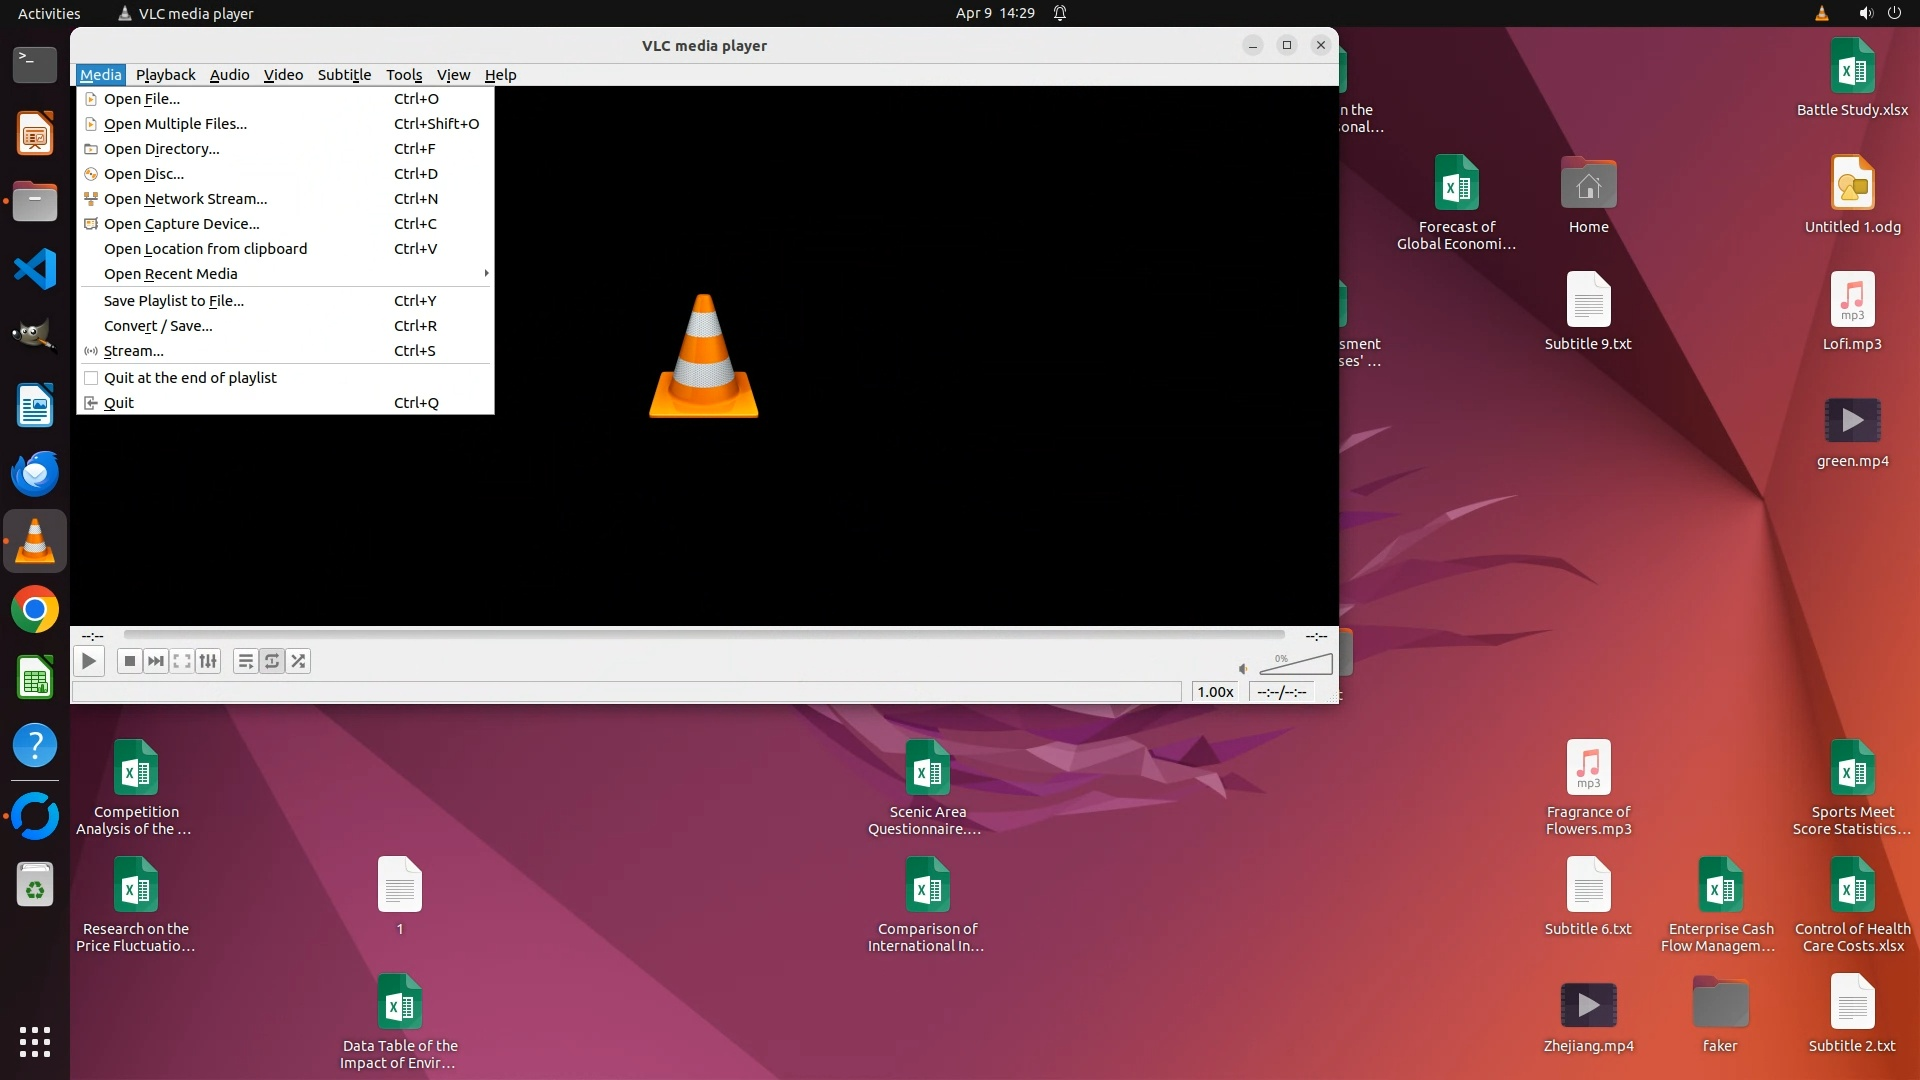This screenshot has width=1920, height=1080.
Task: Toggle fullscreen video mode icon
Action: [181, 661]
